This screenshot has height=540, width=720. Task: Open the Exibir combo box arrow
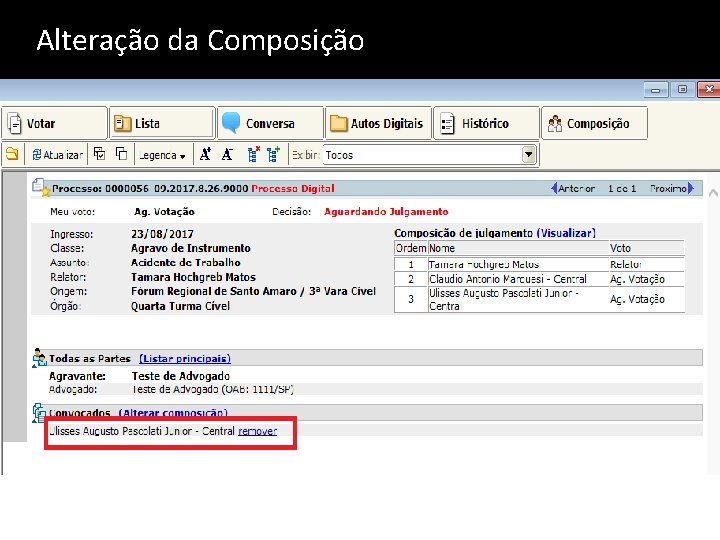(x=529, y=155)
